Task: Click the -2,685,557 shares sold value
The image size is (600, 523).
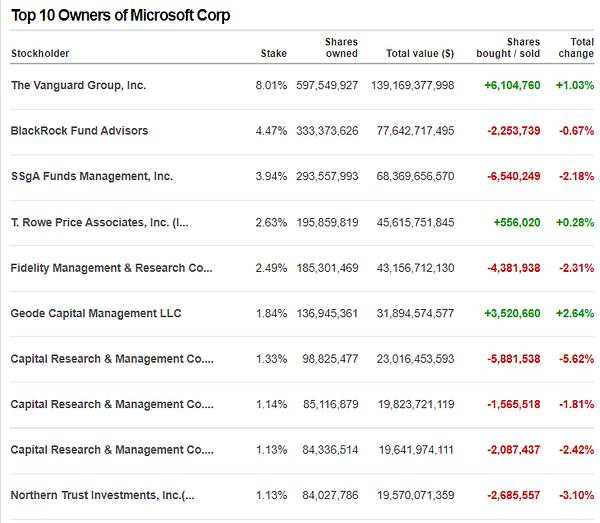Action: coord(514,495)
